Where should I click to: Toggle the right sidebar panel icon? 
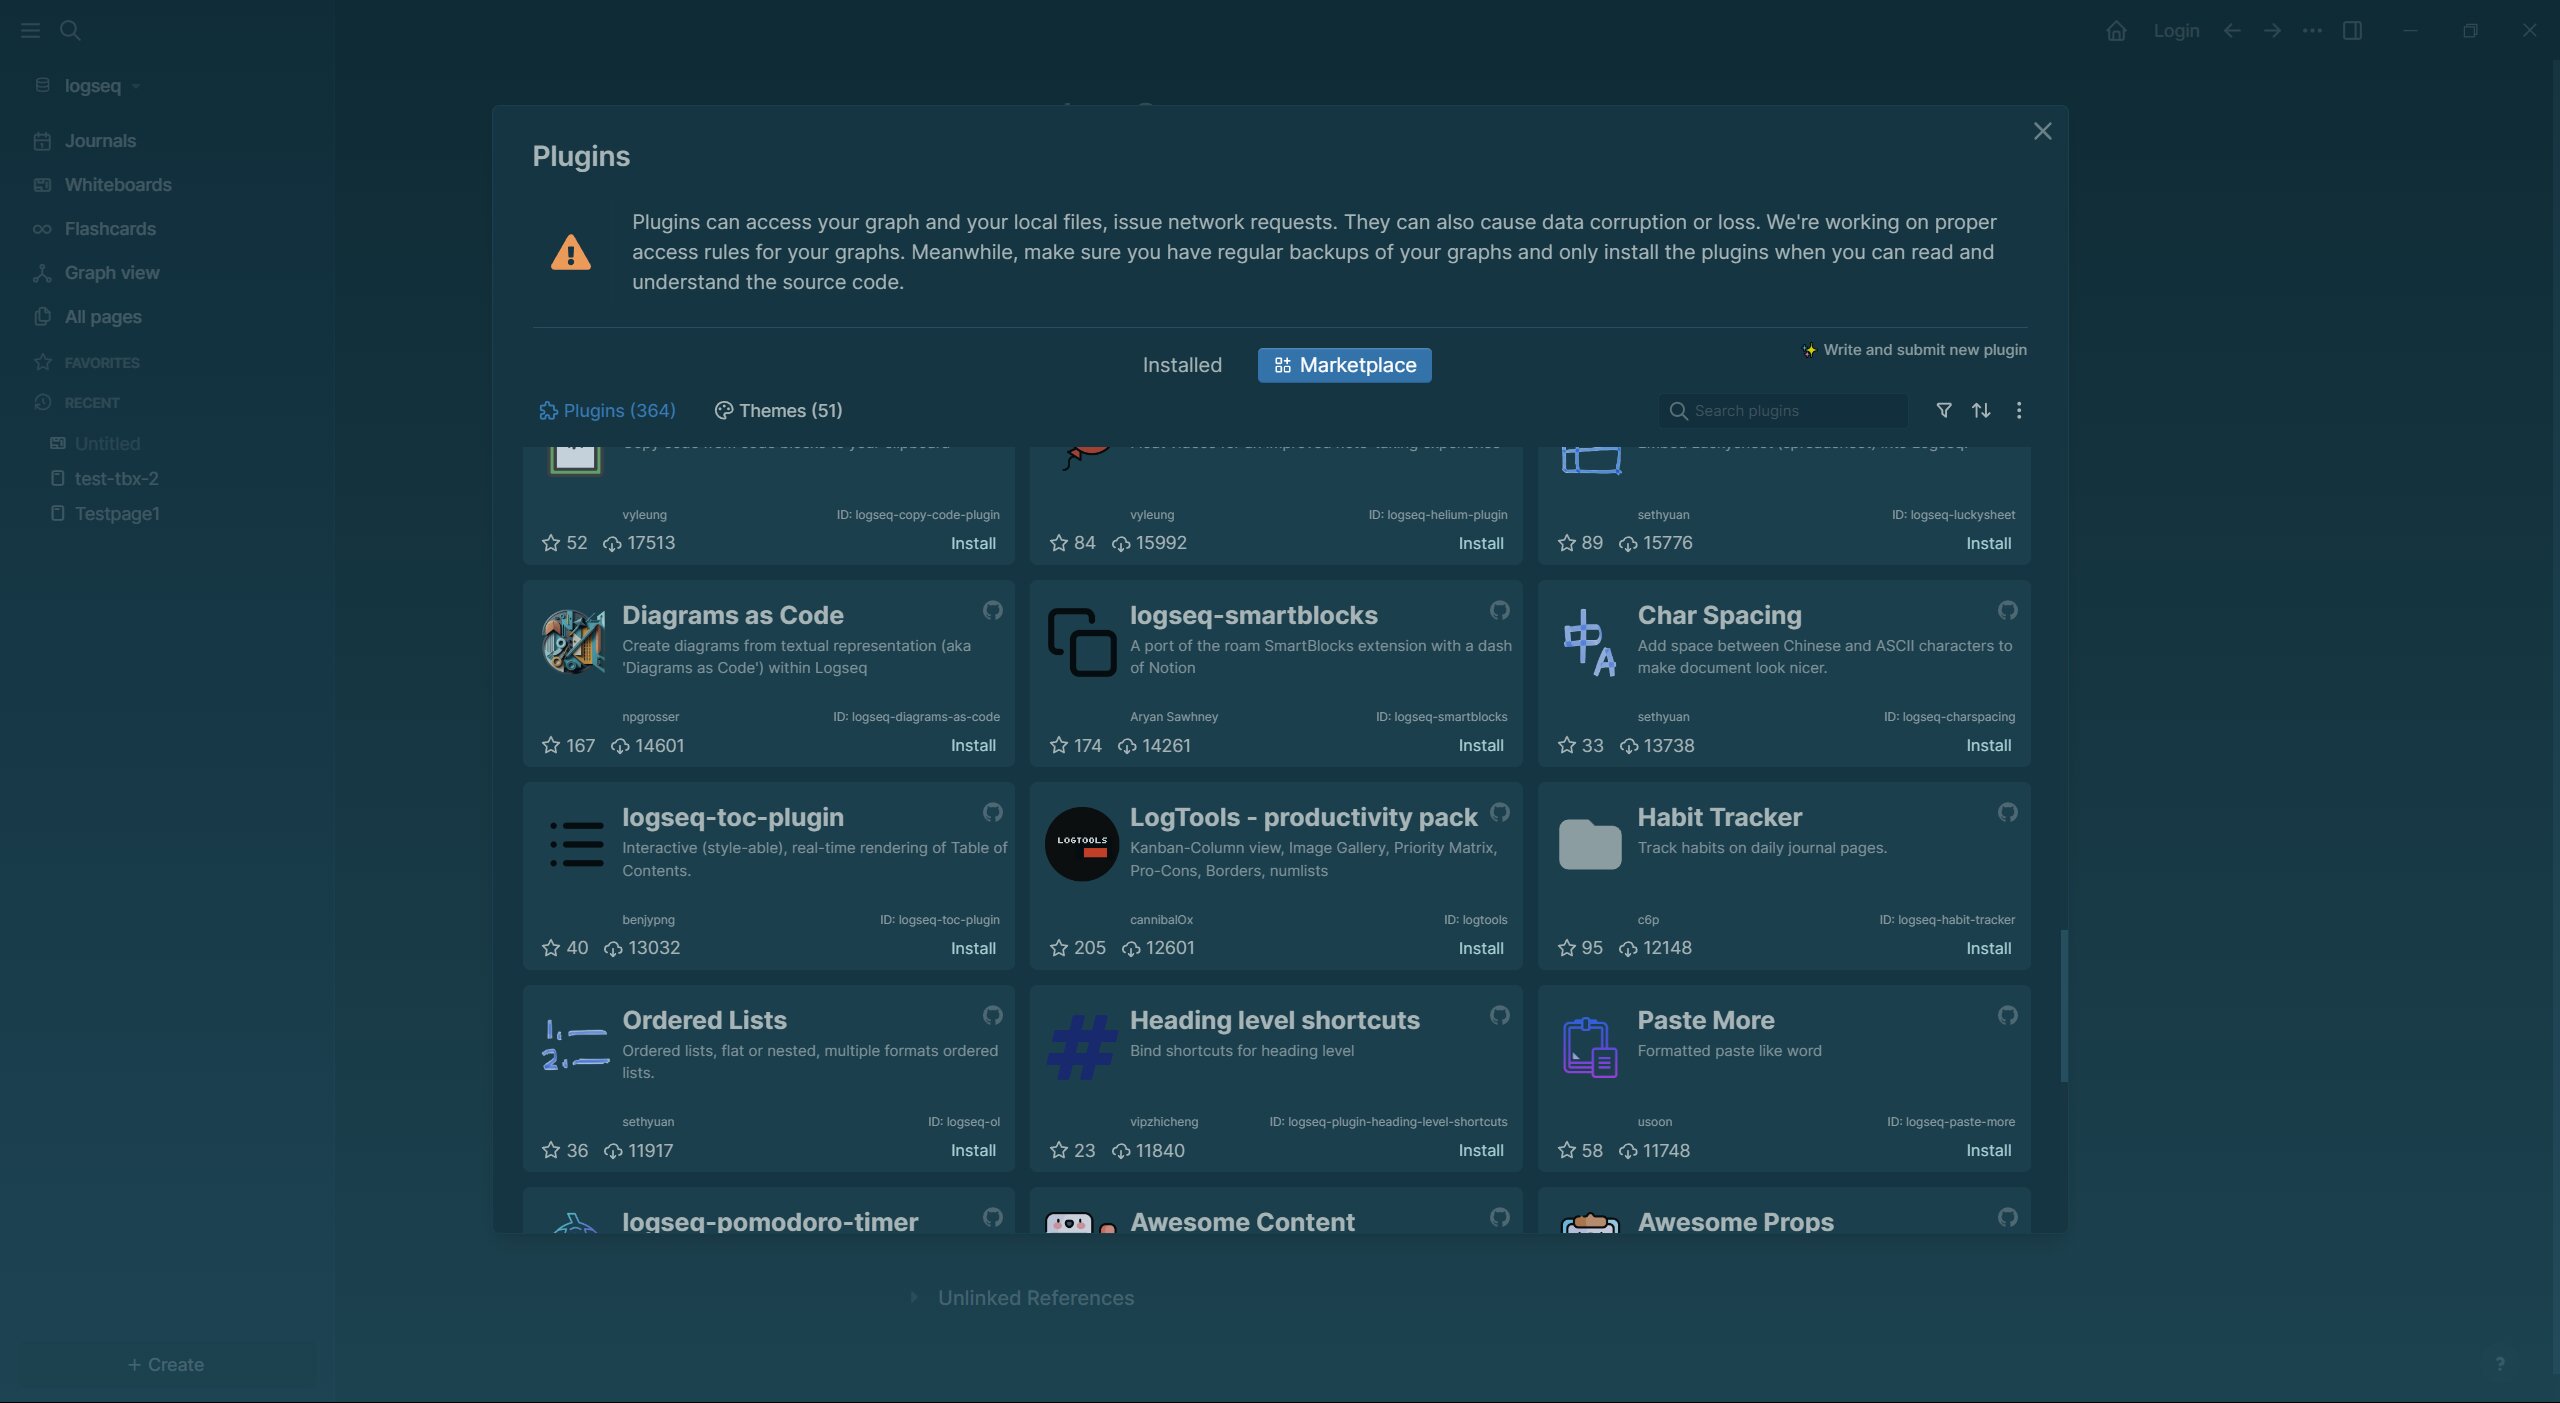pos(2352,30)
